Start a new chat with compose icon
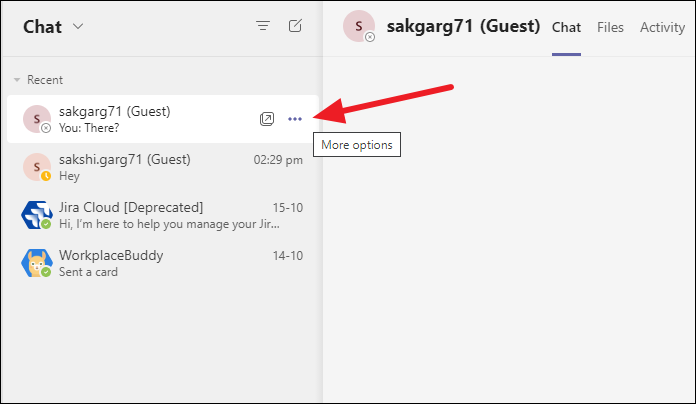 click(x=295, y=26)
